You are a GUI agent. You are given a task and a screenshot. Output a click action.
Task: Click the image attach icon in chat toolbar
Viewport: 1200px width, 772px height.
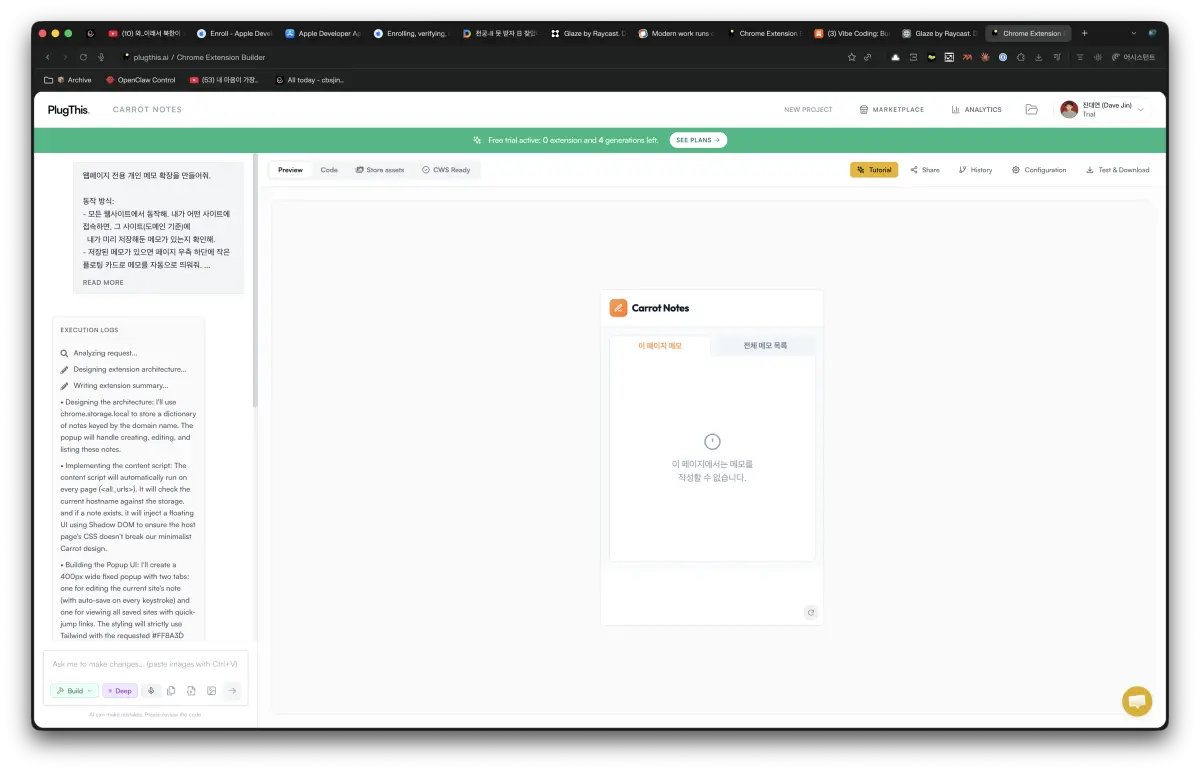click(211, 690)
